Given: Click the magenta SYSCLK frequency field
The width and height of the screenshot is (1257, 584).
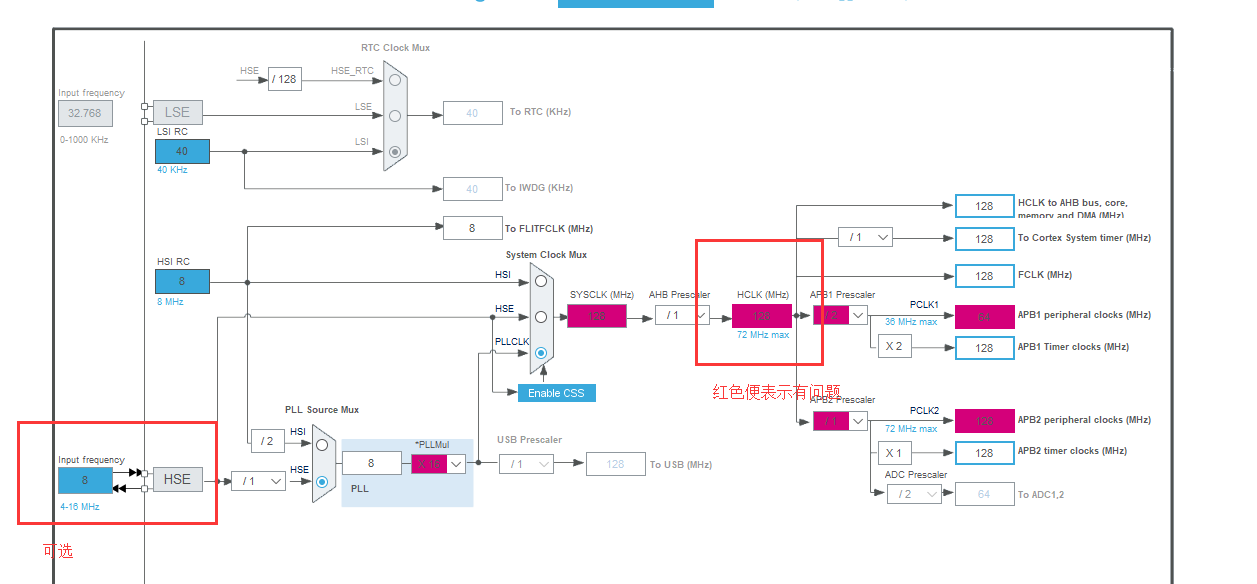Looking at the screenshot, I should click(x=597, y=315).
